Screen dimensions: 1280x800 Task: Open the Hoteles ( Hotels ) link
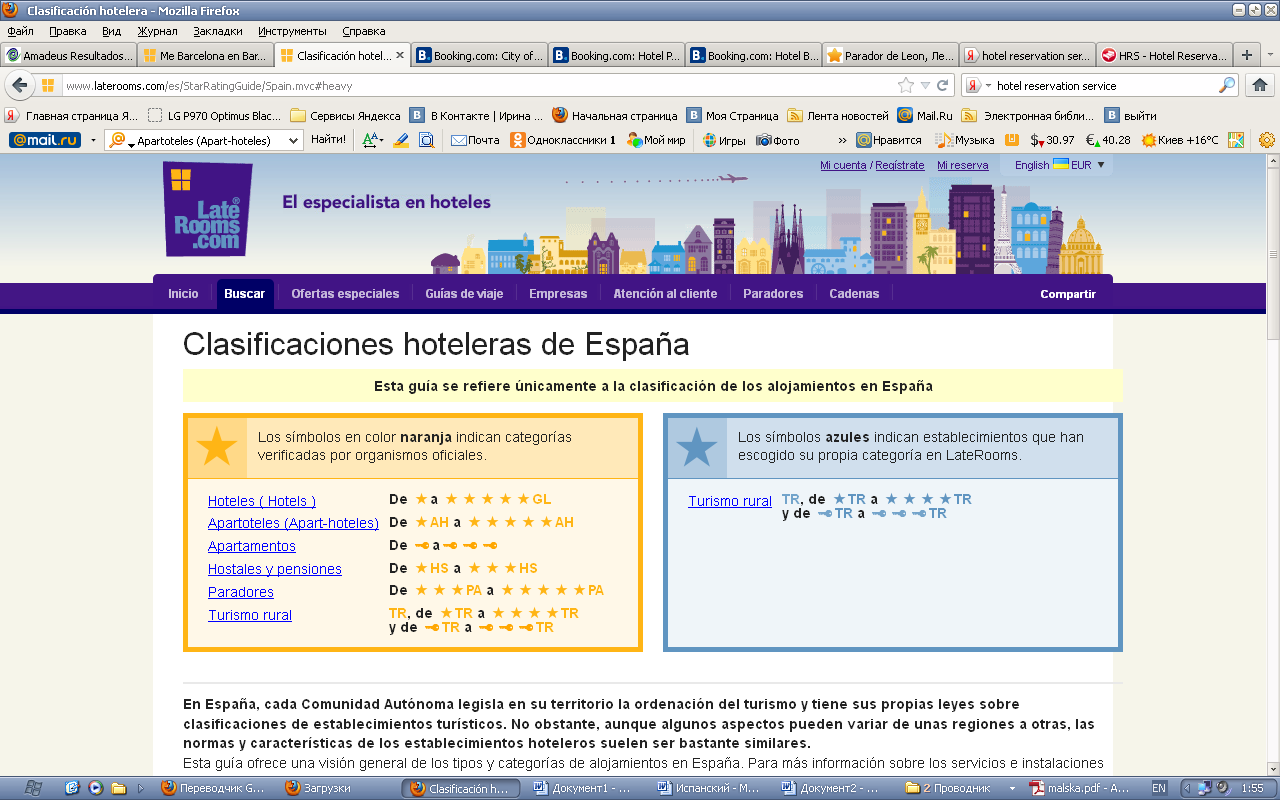click(262, 501)
